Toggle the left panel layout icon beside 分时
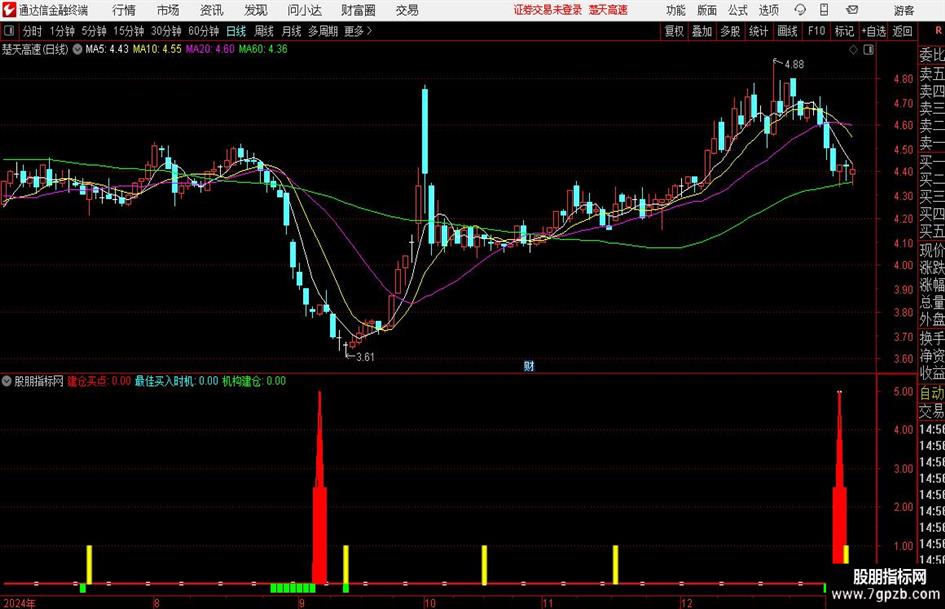Screen dimensions: 945x609 tap(8, 31)
